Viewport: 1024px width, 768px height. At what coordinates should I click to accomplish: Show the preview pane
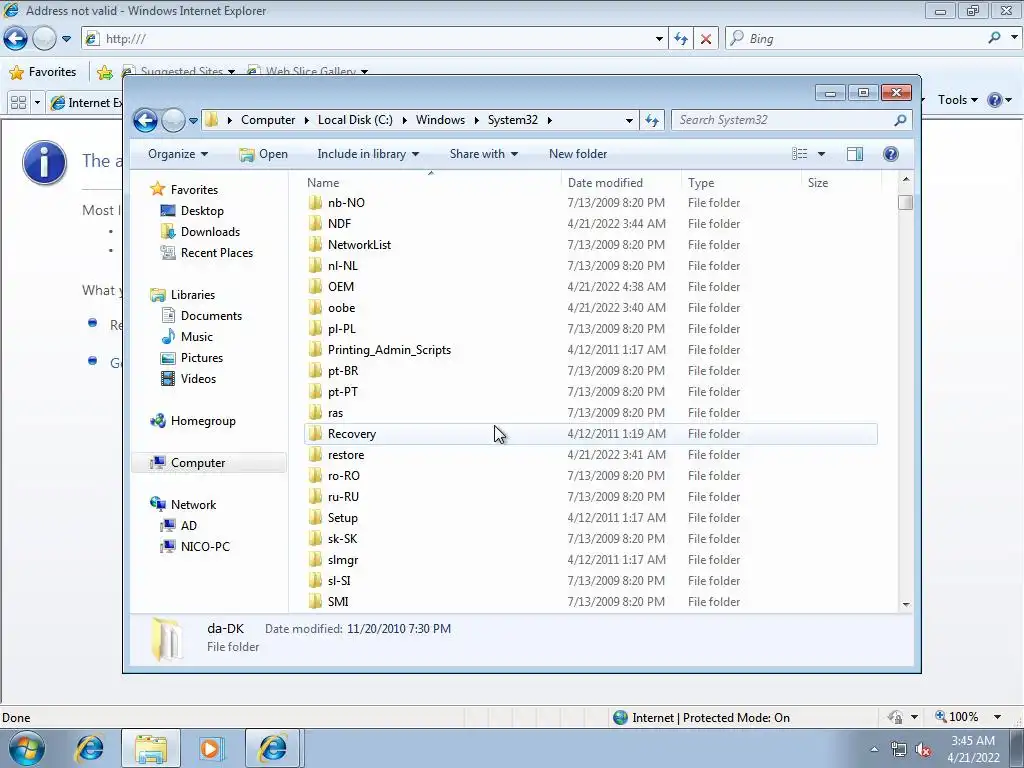(x=854, y=154)
